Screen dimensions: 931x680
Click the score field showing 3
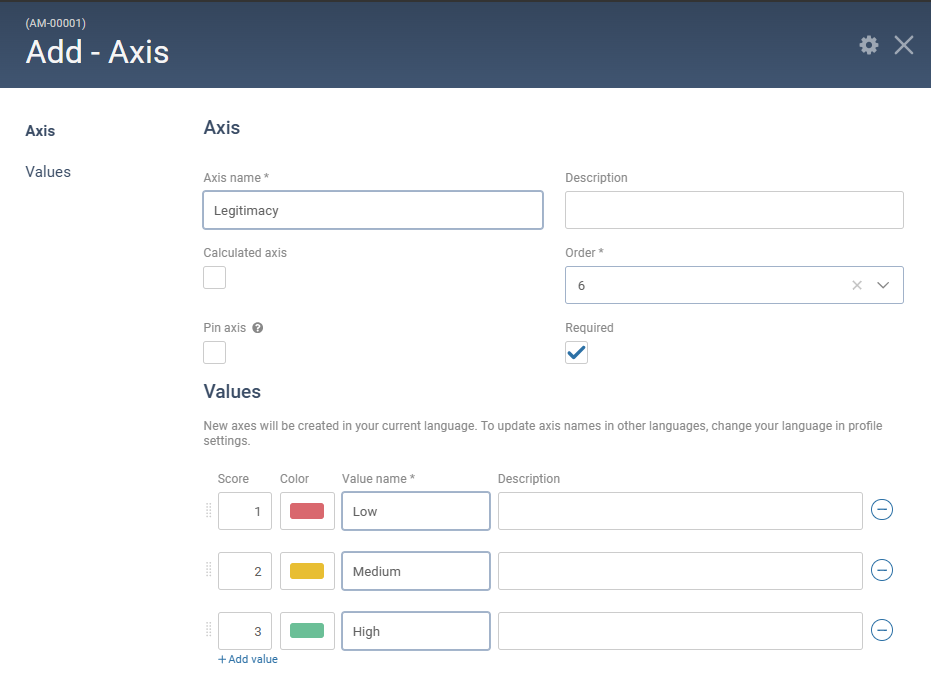click(245, 631)
